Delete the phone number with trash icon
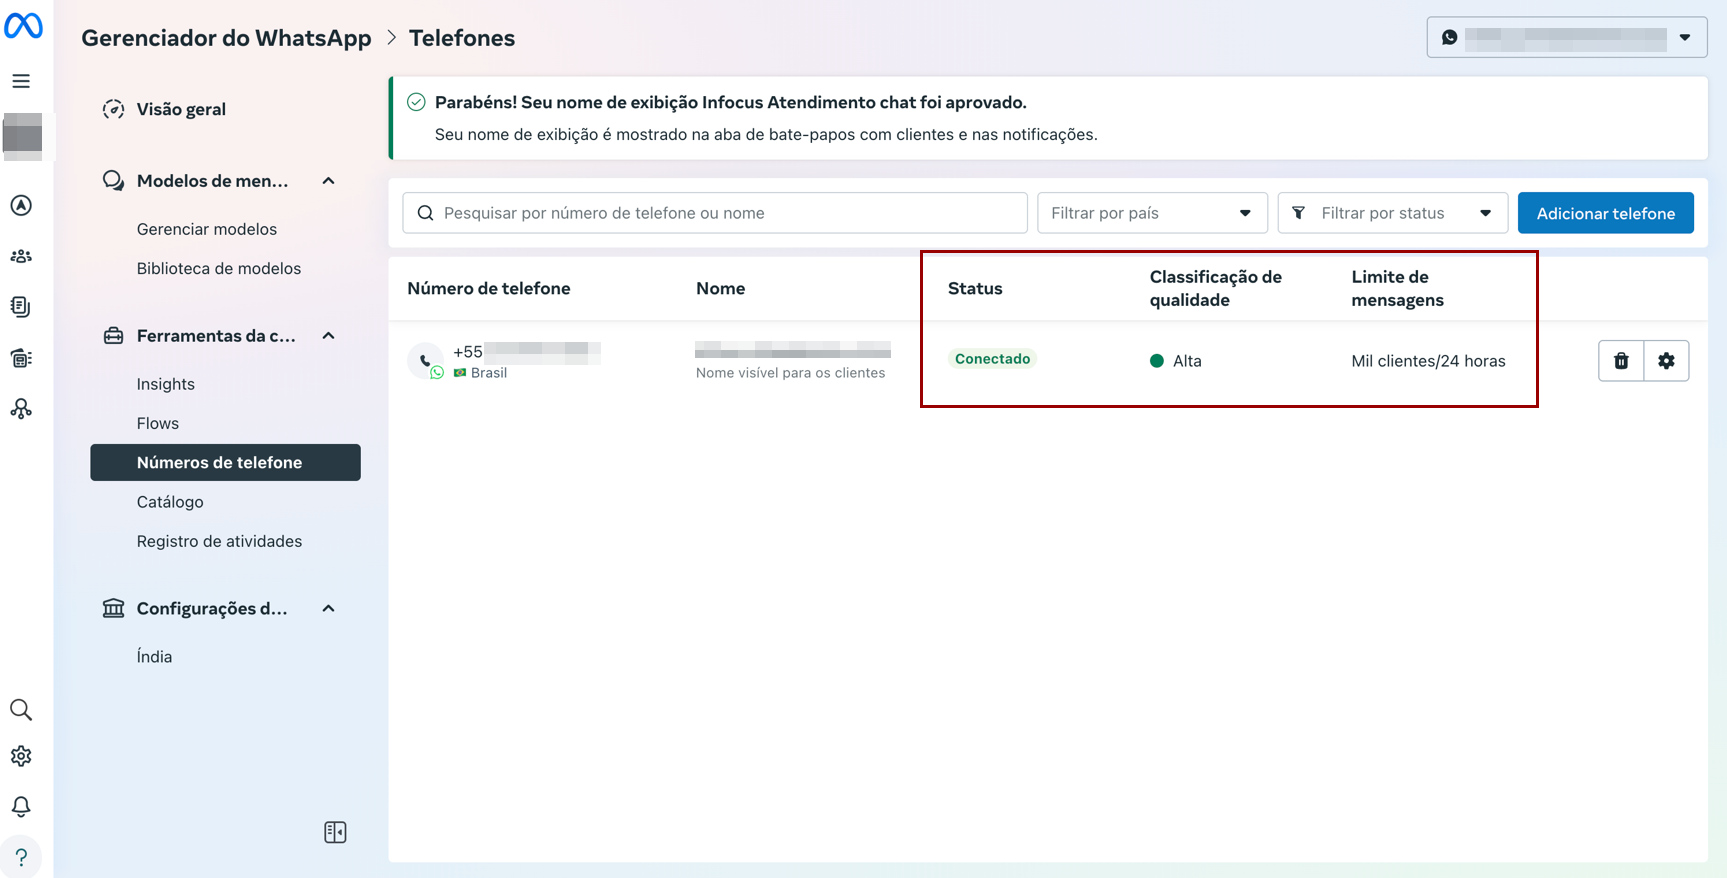The image size is (1727, 878). pyautogui.click(x=1621, y=361)
